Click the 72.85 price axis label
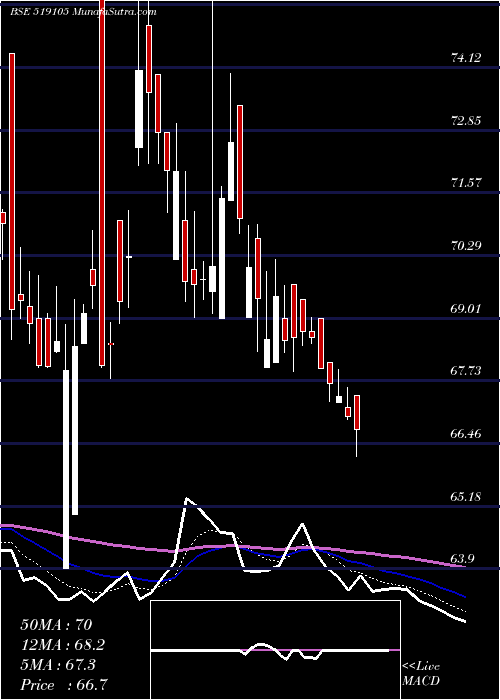The width and height of the screenshot is (500, 700). [x=466, y=121]
